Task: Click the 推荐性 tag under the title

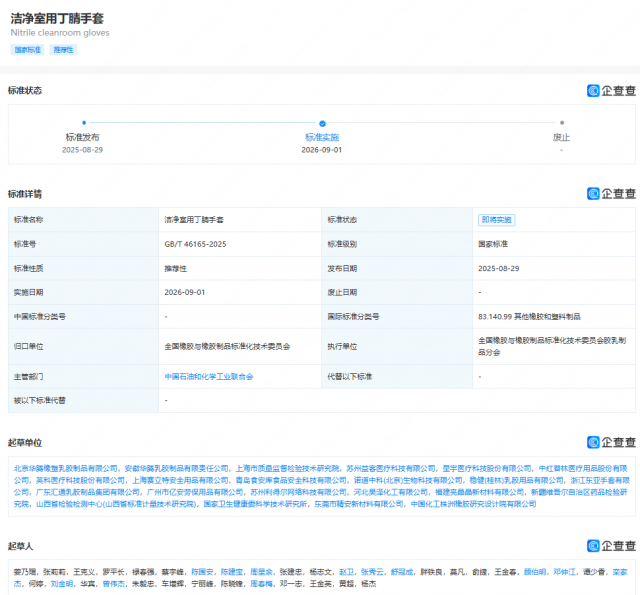Action: pos(63,50)
